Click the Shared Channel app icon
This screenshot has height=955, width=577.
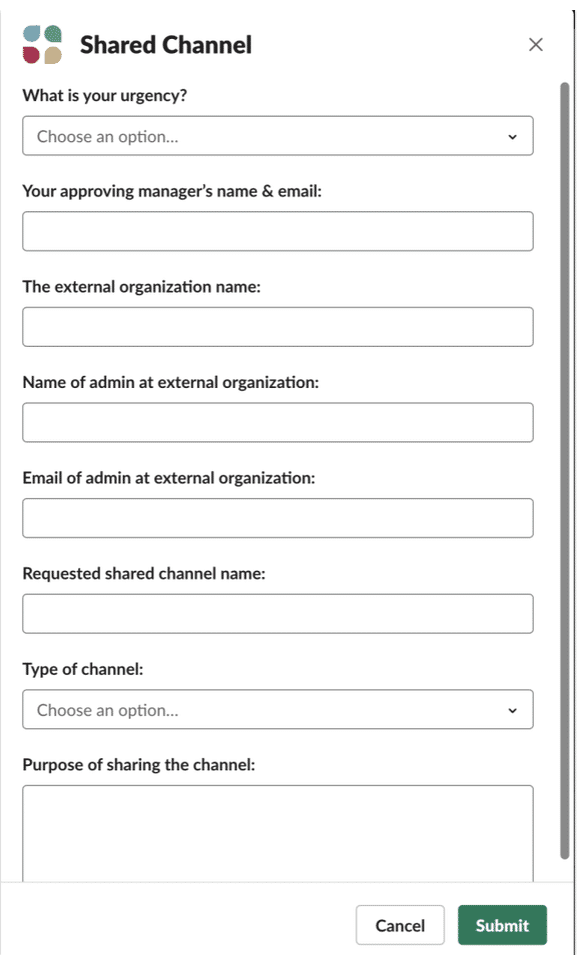(x=43, y=44)
